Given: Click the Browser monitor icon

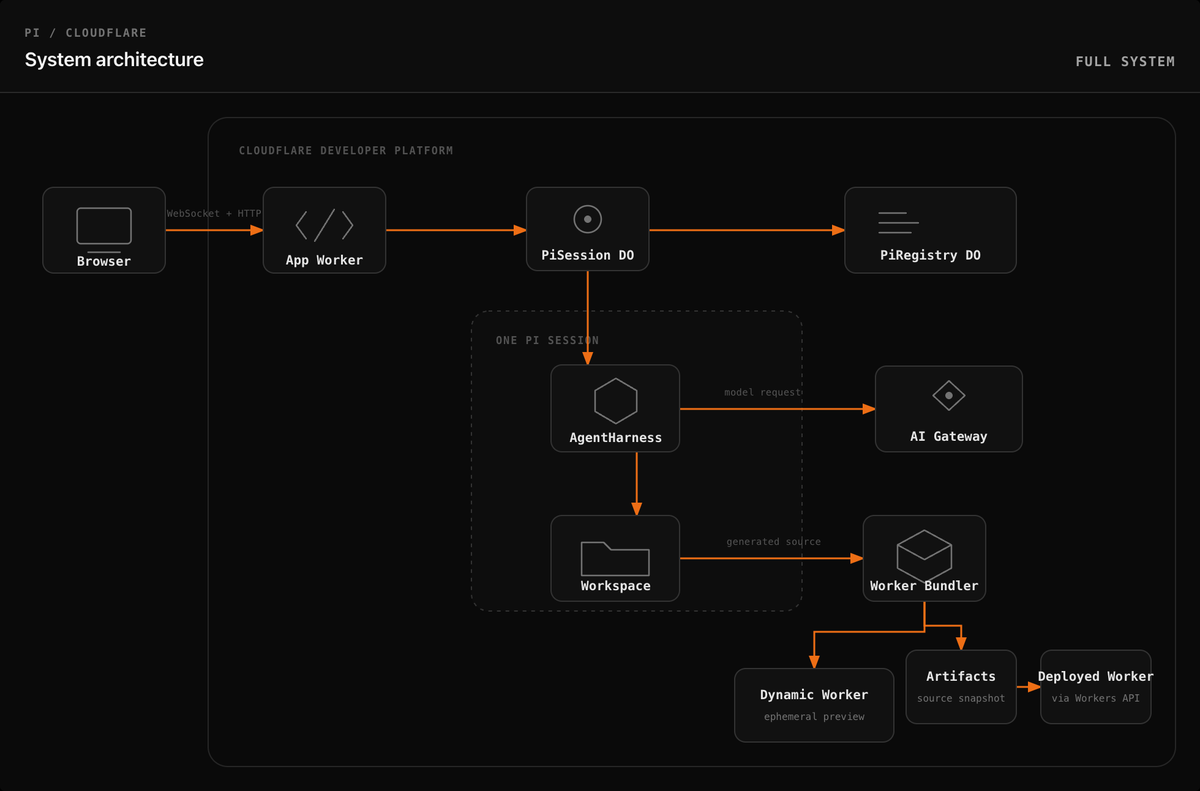Looking at the screenshot, I should tap(104, 229).
